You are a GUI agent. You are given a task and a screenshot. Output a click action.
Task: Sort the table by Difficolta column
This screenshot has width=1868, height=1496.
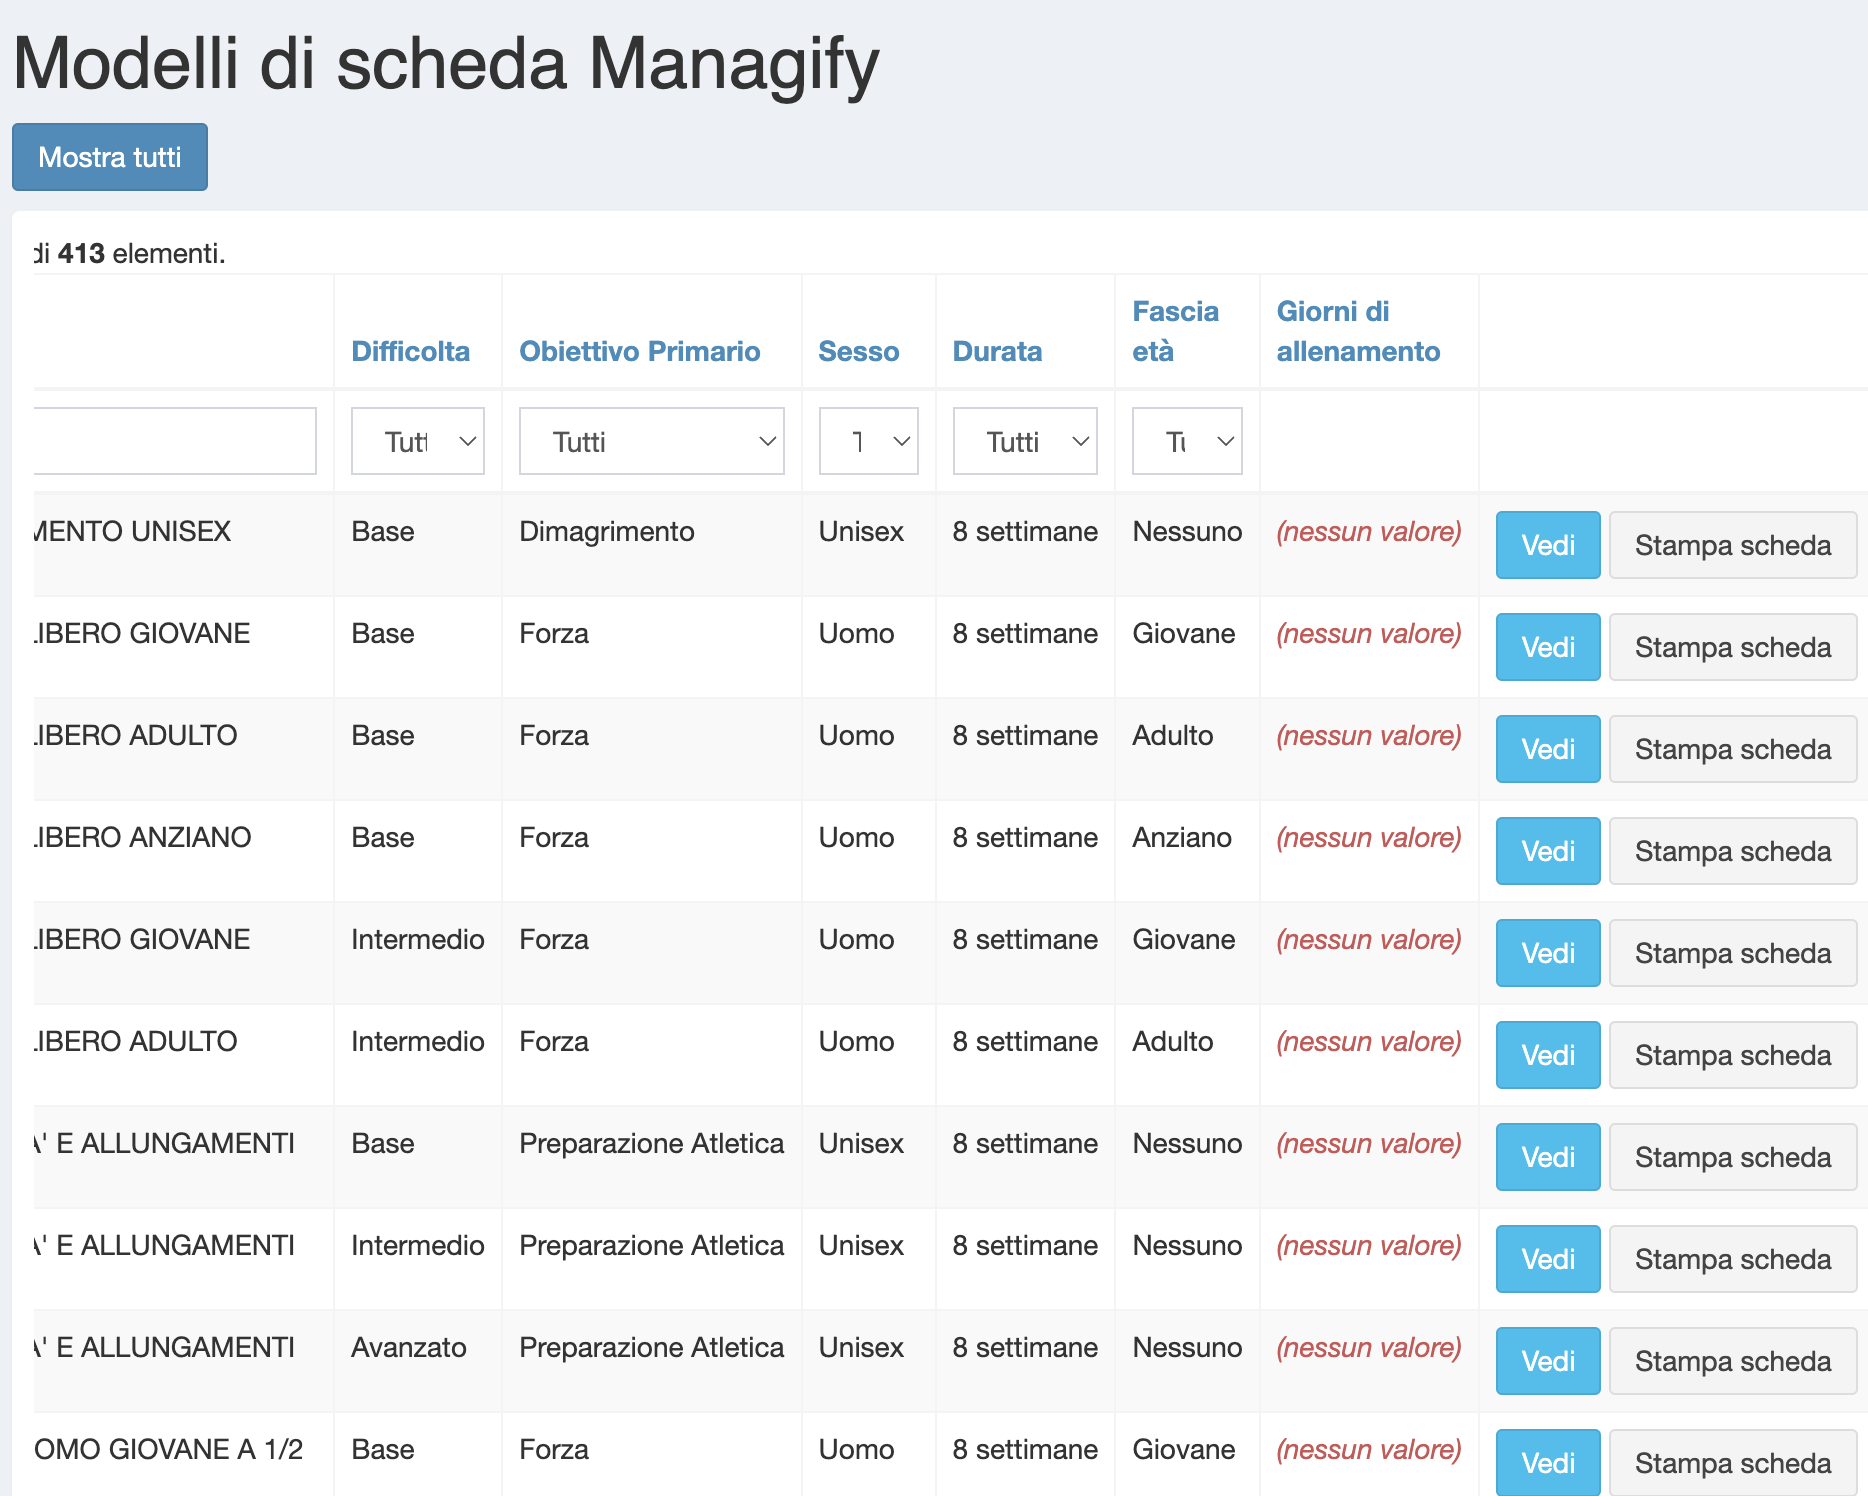[412, 351]
